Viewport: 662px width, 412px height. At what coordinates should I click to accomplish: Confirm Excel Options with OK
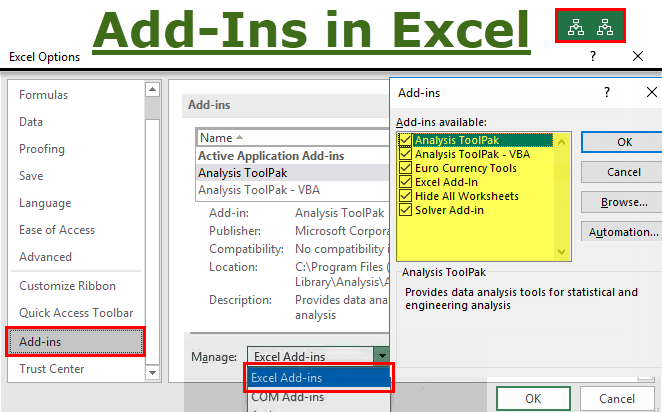[533, 398]
